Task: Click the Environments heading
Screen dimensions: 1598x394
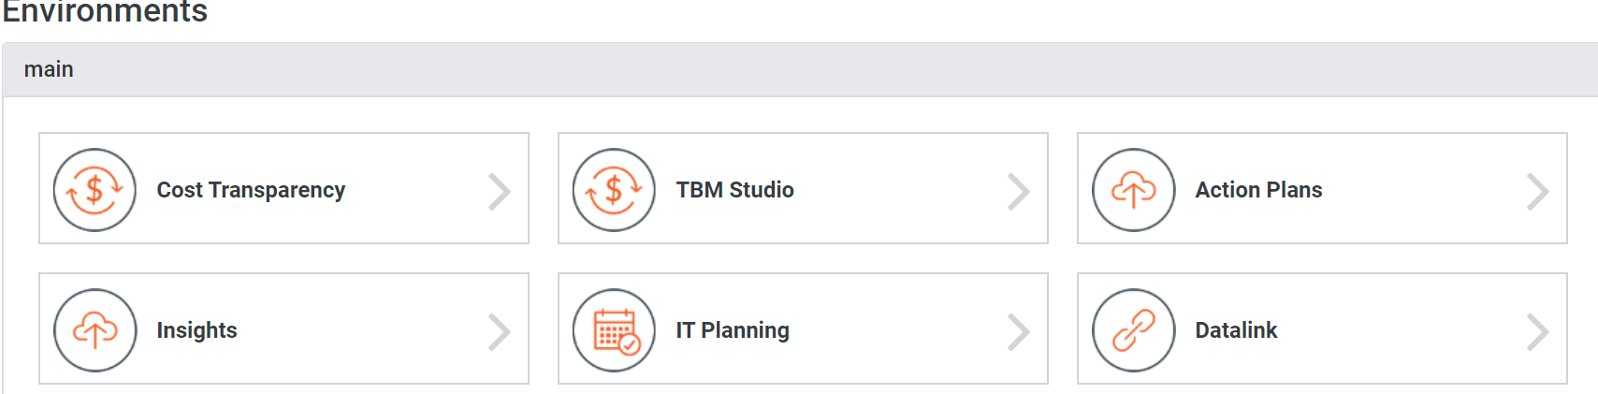Action: [104, 11]
